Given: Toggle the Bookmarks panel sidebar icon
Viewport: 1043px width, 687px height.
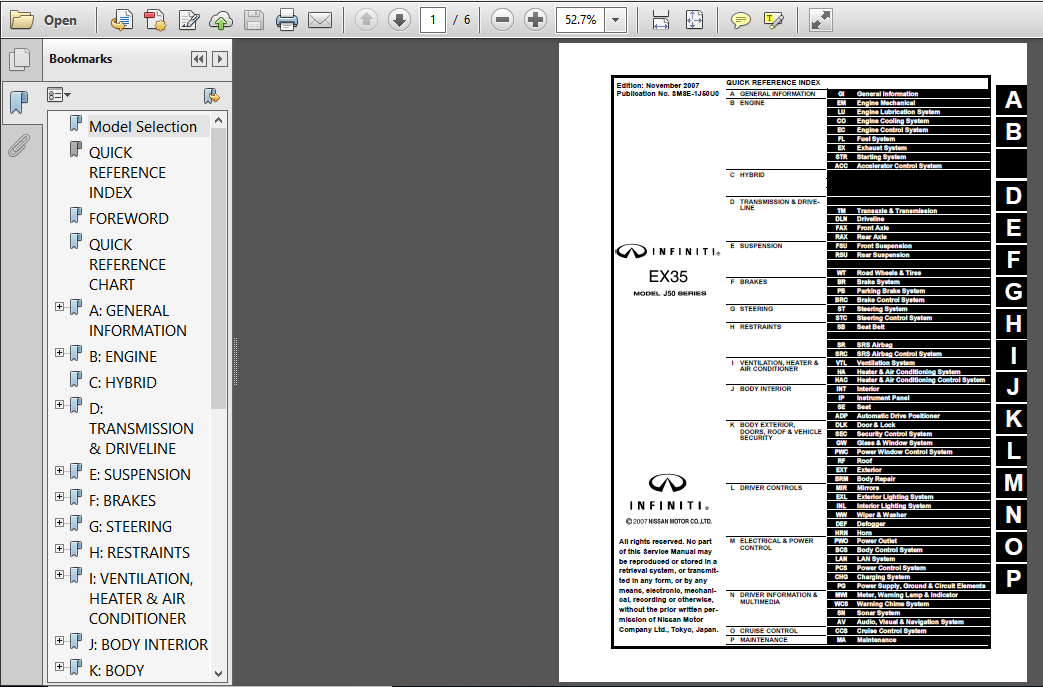Looking at the screenshot, I should 20,102.
